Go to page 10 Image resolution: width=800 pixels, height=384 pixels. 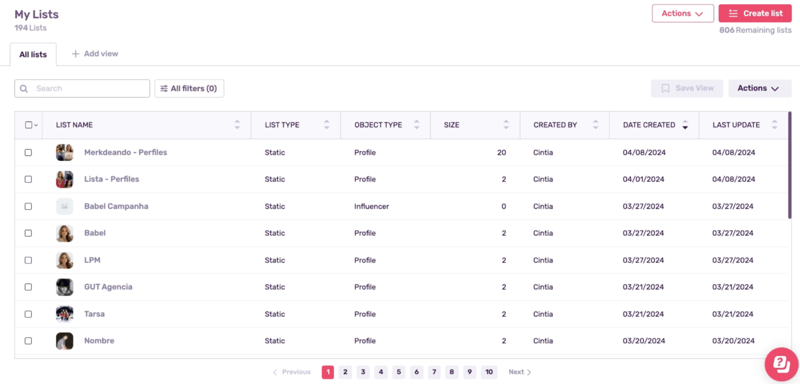(489, 372)
